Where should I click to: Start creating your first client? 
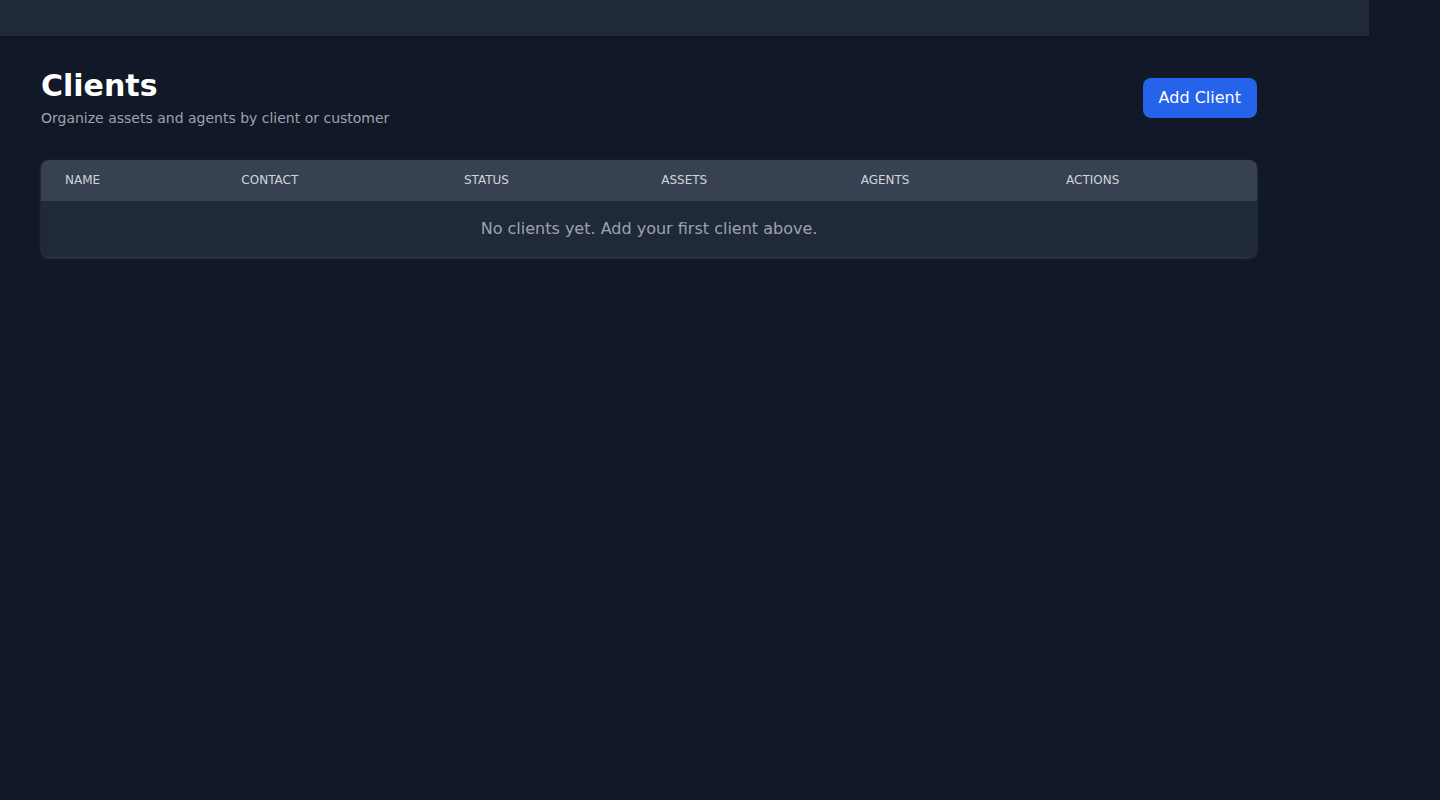click(1199, 98)
